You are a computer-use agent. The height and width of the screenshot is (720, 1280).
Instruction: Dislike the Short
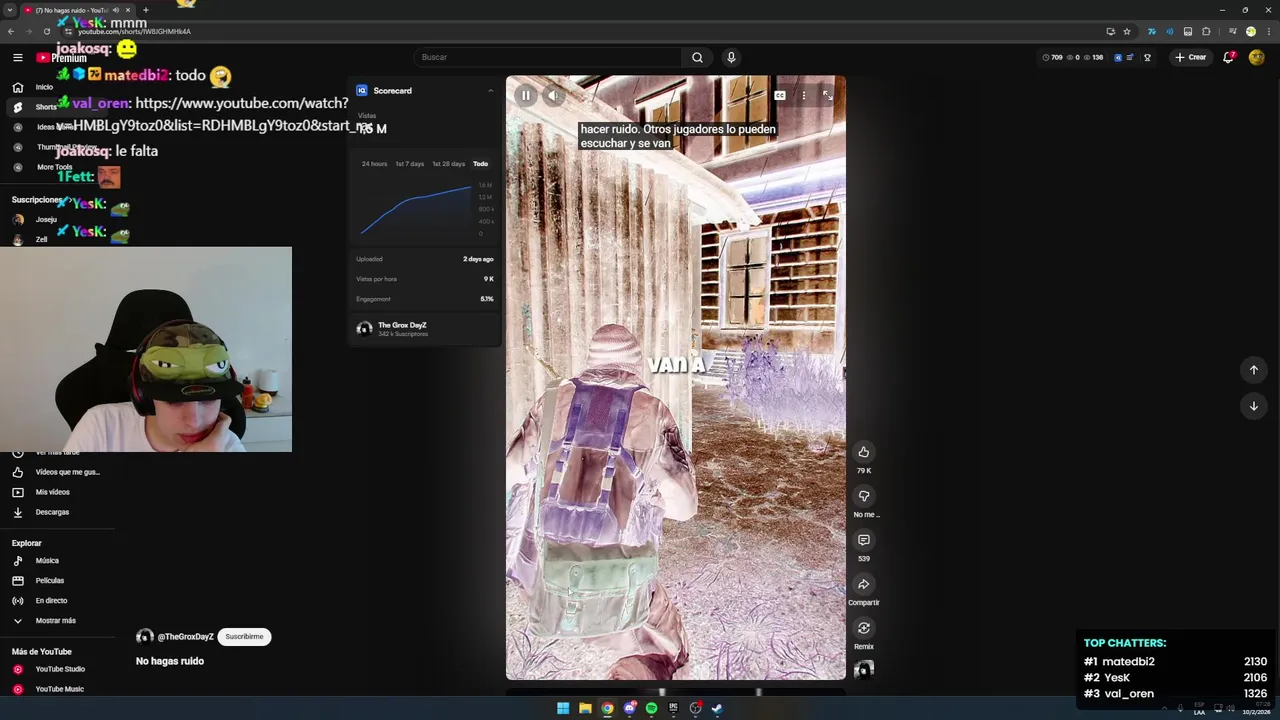863,496
